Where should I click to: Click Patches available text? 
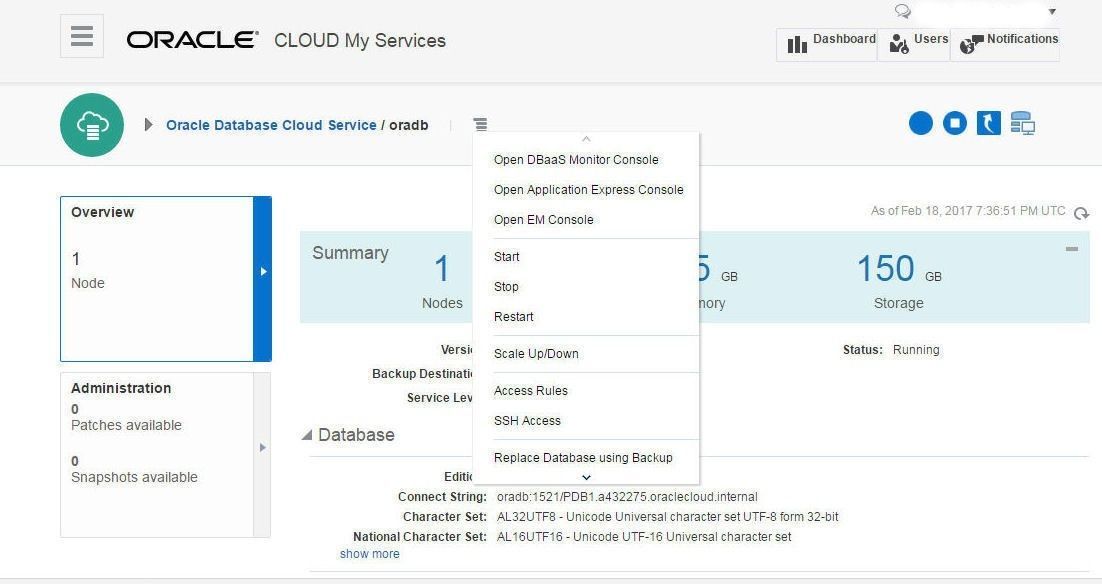[126, 425]
